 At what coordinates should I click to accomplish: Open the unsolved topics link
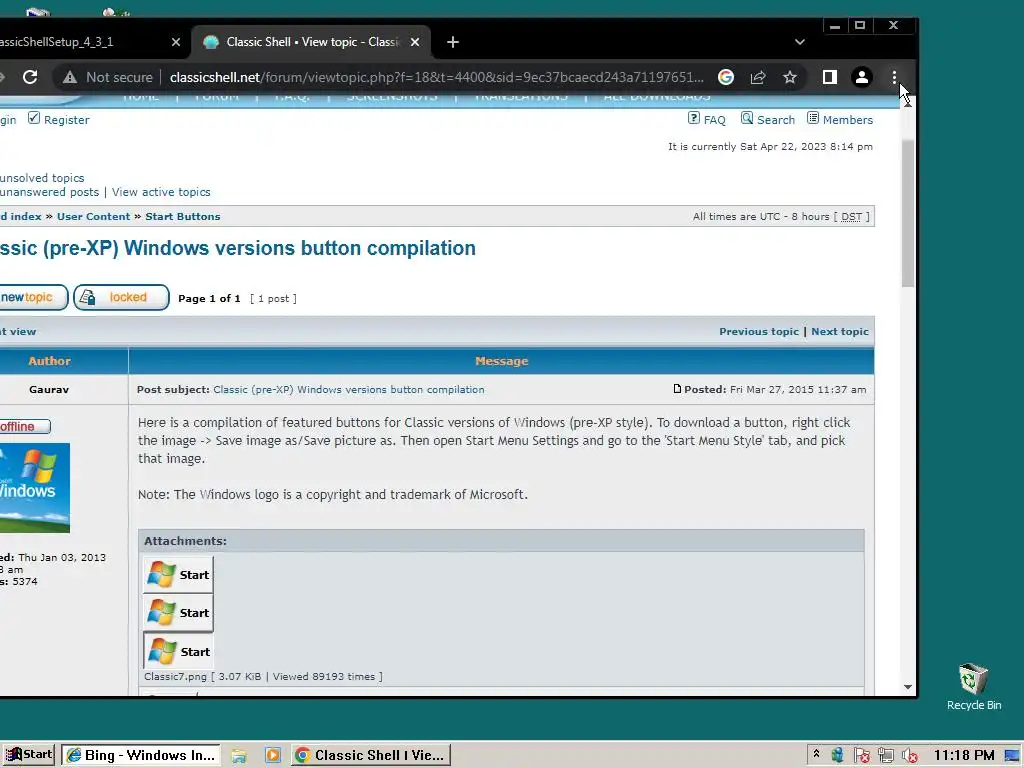pos(42,178)
